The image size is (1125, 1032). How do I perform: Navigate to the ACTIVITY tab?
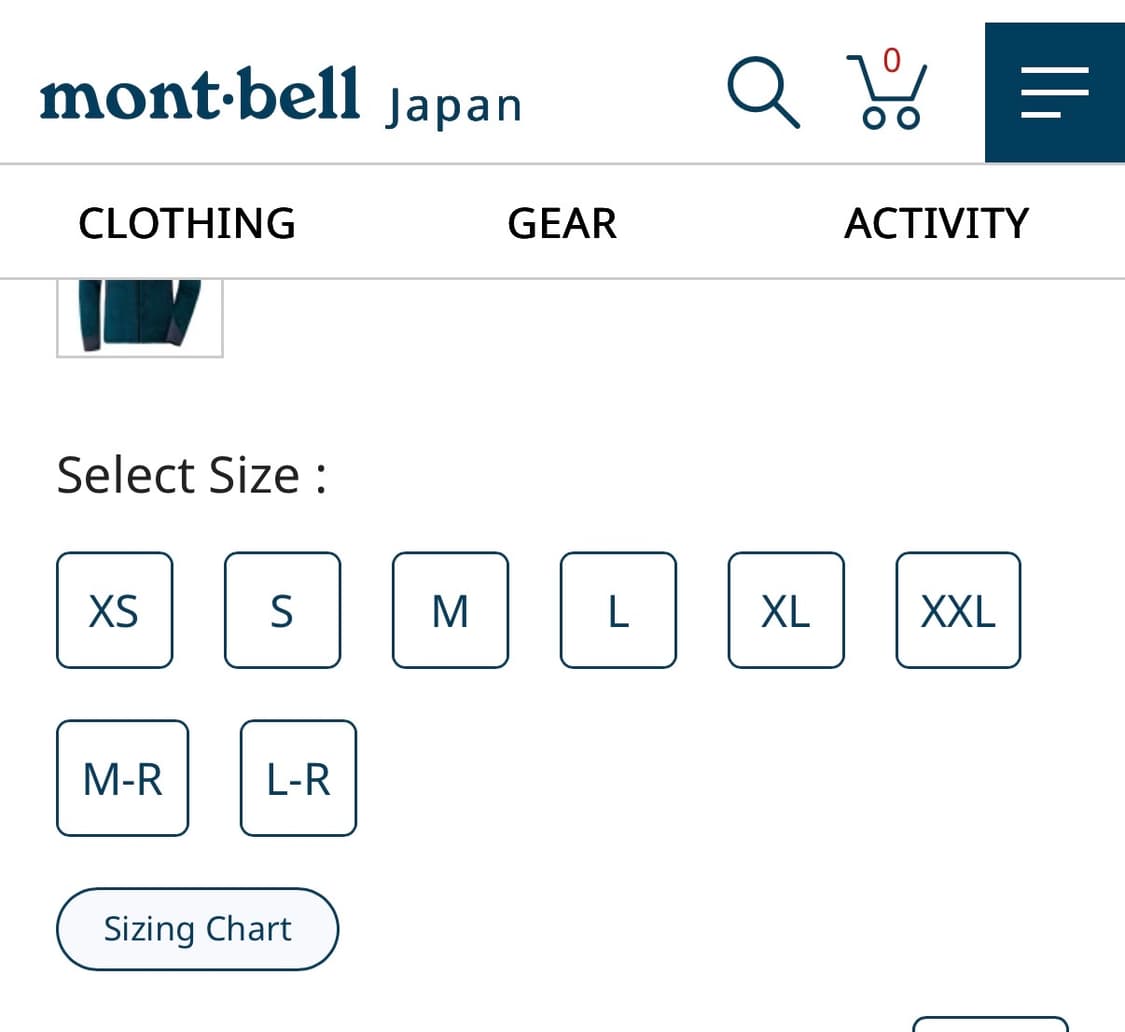coord(936,223)
